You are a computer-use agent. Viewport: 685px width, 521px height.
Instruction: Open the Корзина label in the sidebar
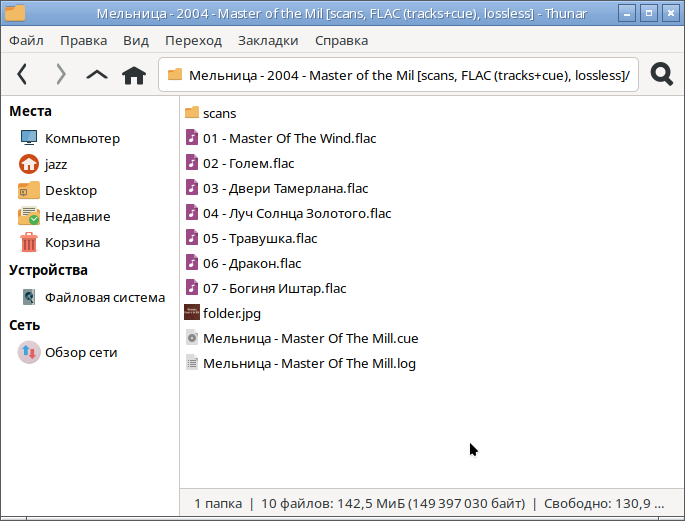pyautogui.click(x=73, y=242)
